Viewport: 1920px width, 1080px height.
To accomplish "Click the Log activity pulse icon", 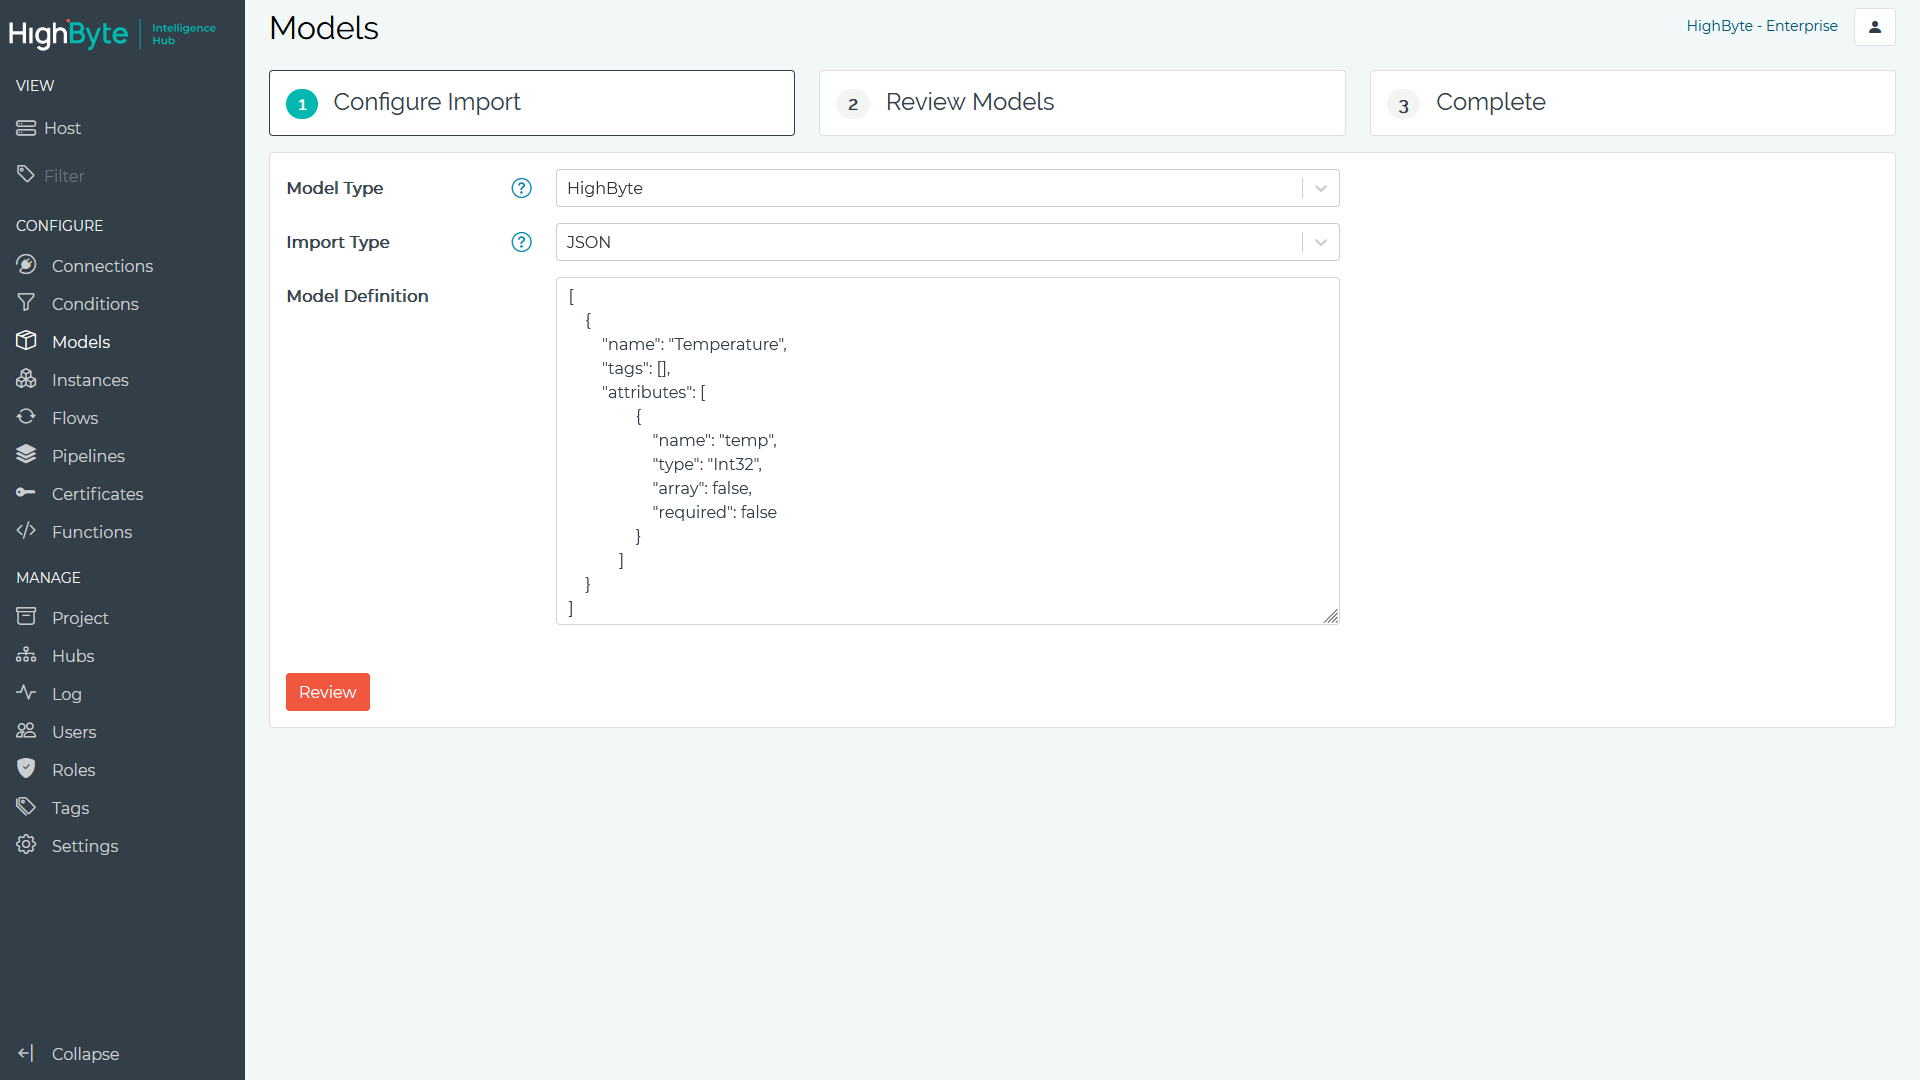I will pos(26,693).
